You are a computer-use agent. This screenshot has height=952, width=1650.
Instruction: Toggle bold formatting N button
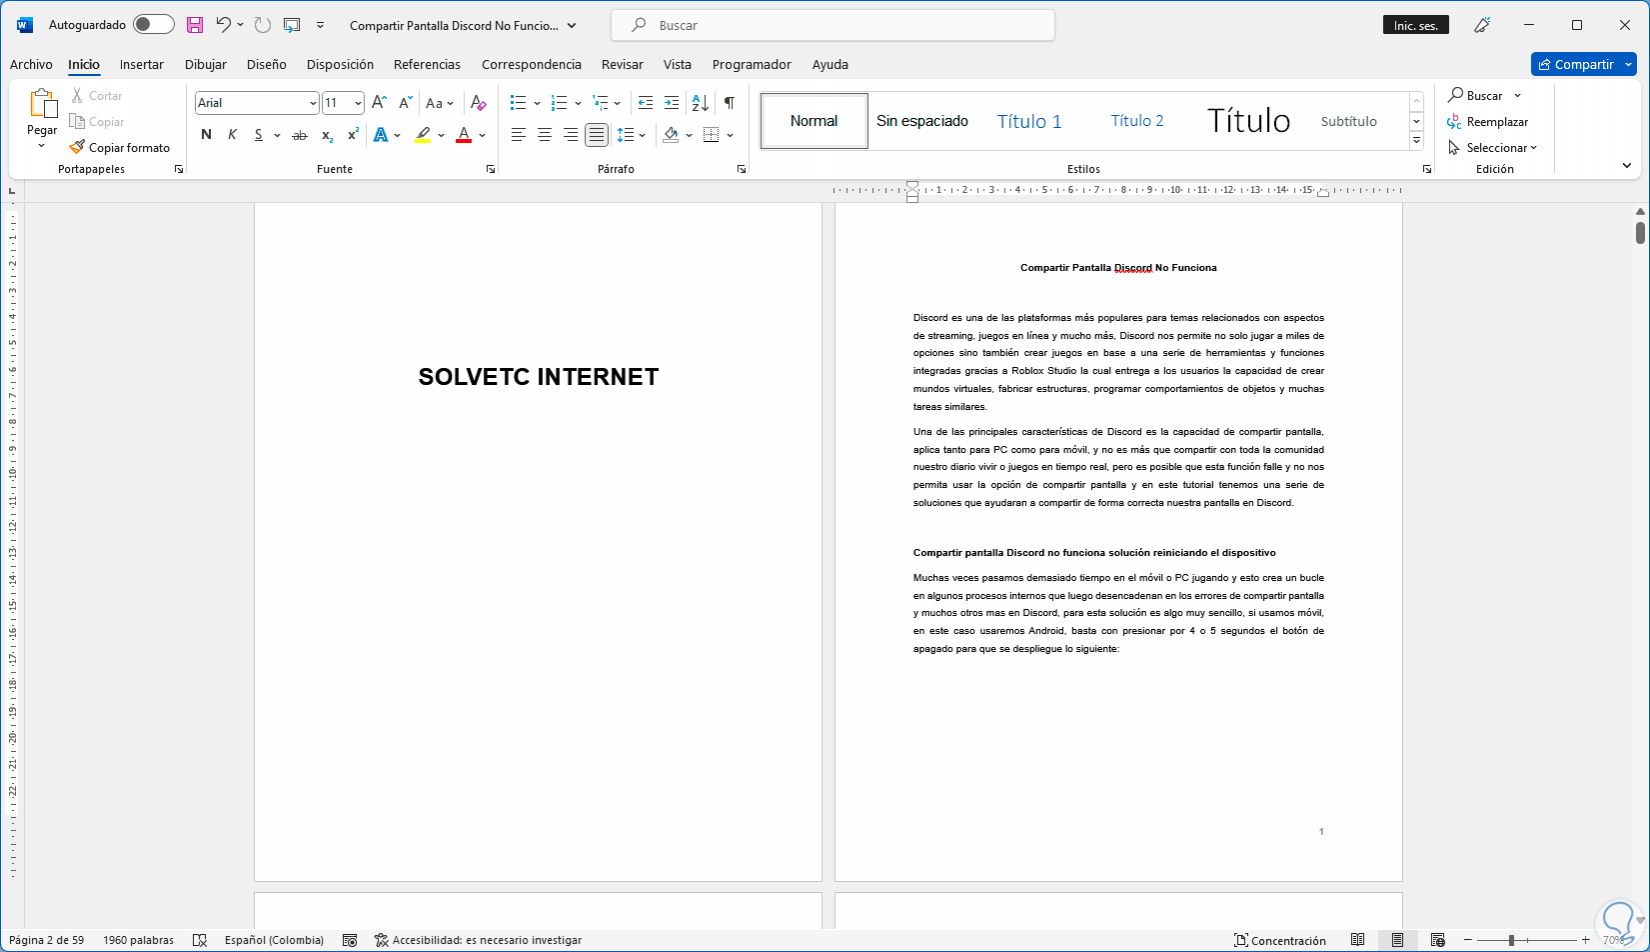(206, 134)
